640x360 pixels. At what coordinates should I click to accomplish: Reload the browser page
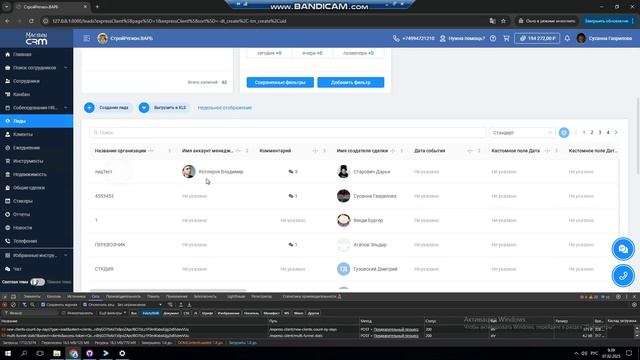[x=31, y=21]
